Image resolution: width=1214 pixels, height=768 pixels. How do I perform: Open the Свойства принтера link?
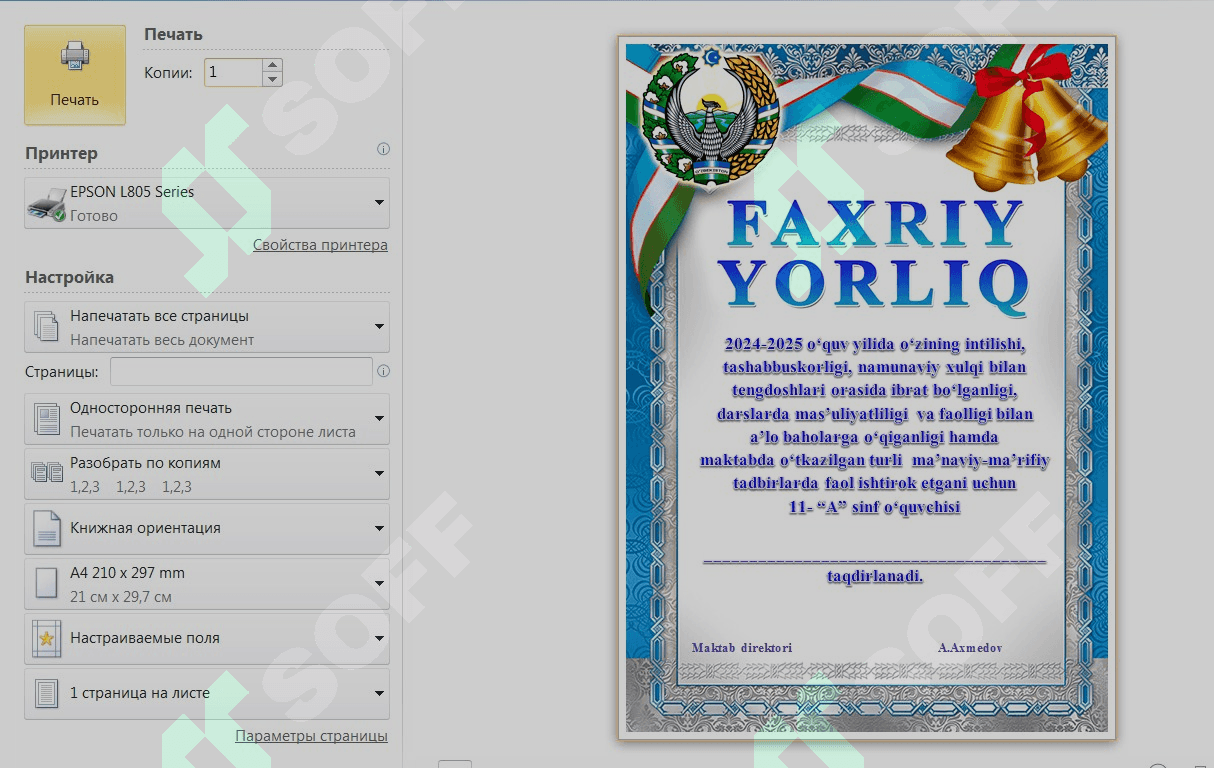coord(320,245)
